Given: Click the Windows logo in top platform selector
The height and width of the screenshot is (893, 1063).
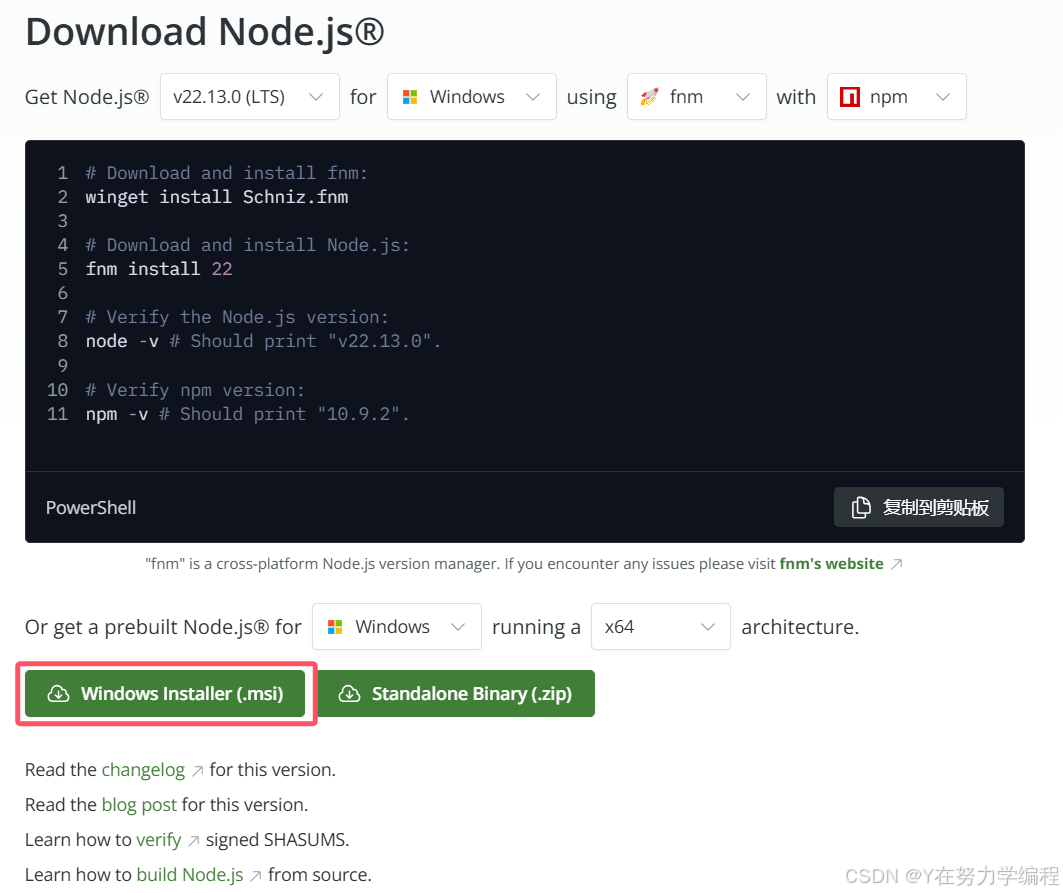Looking at the screenshot, I should [409, 97].
